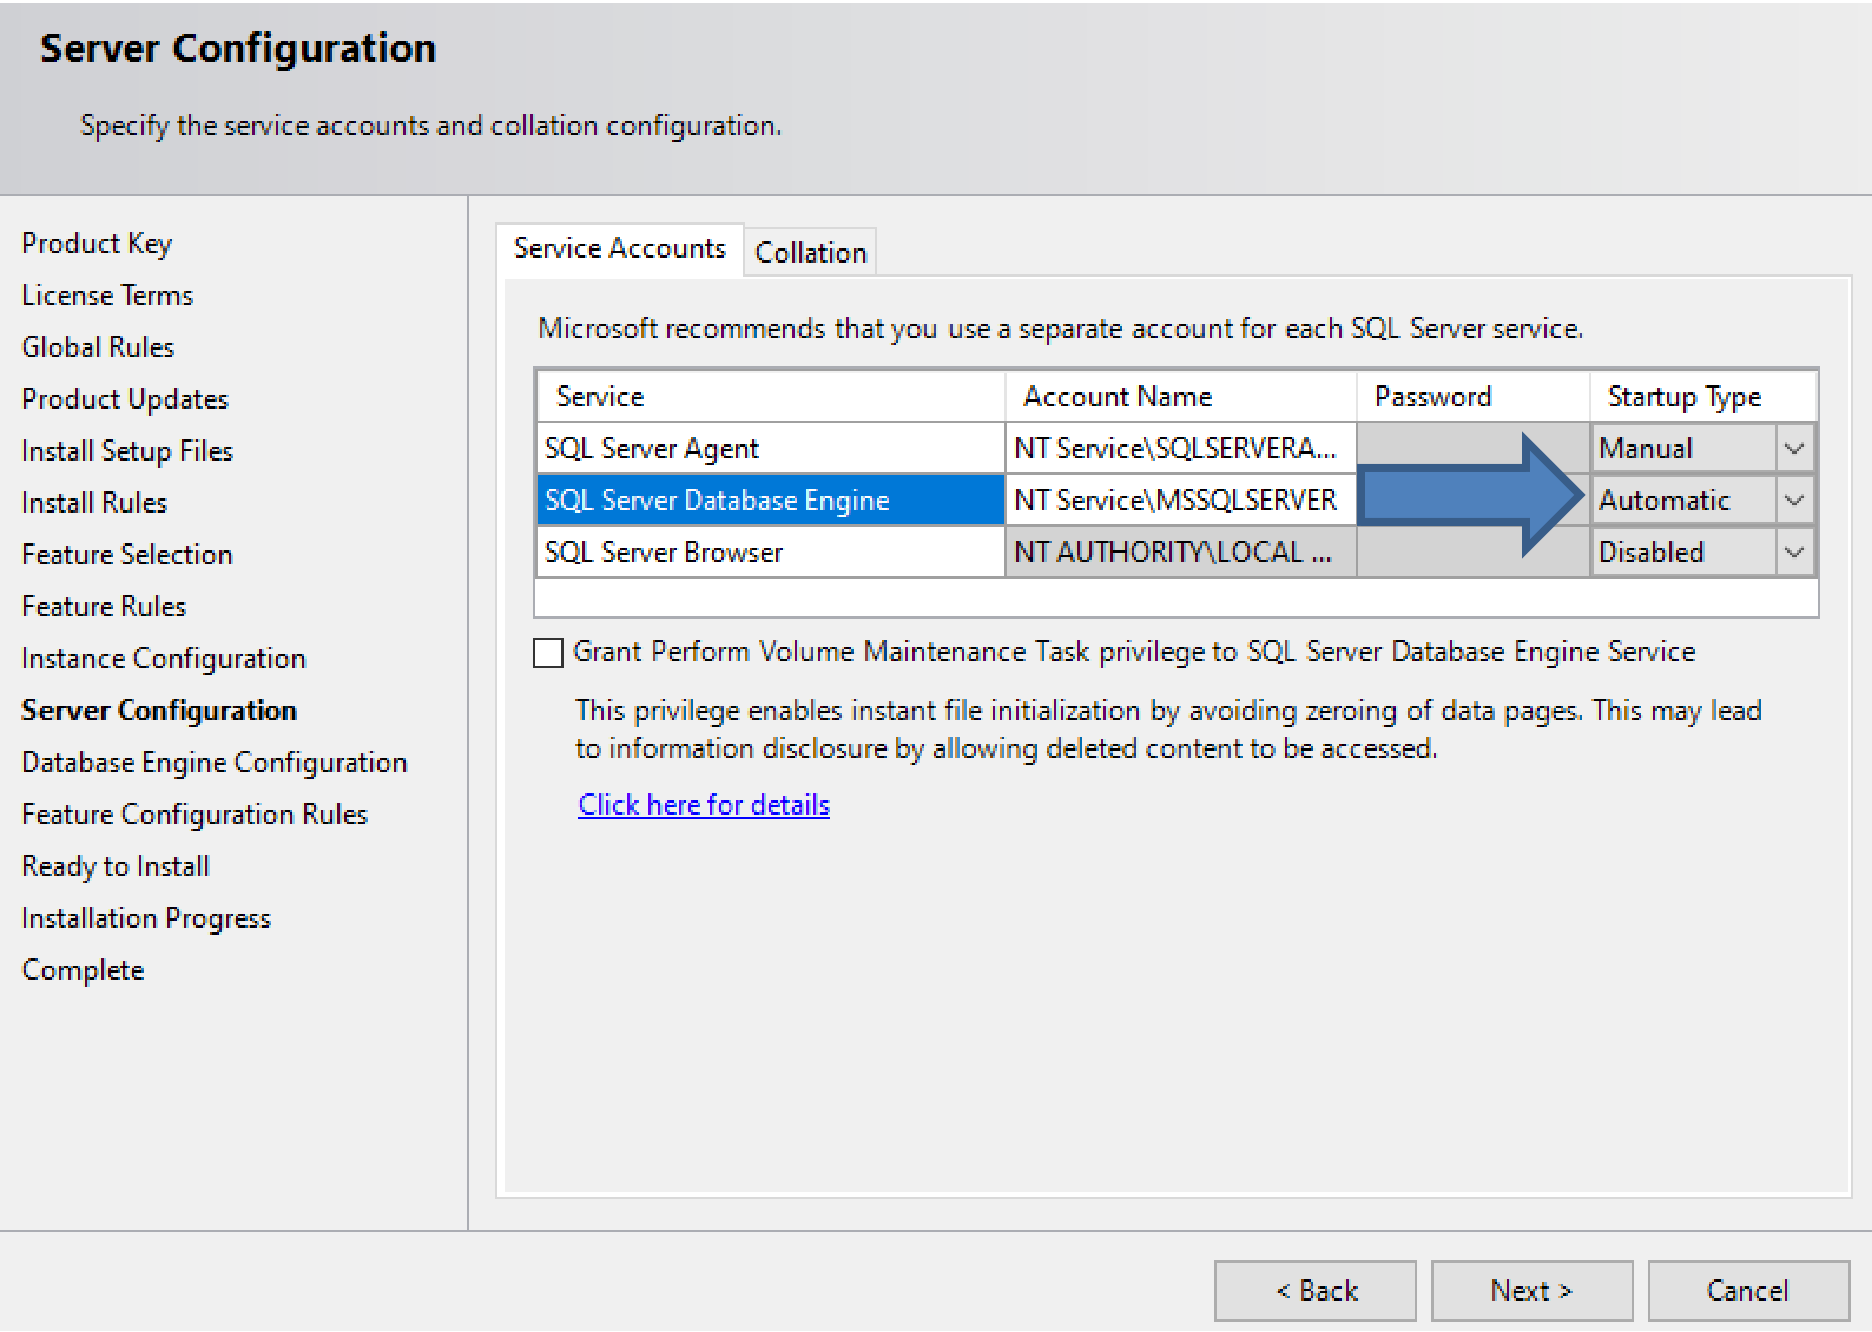The width and height of the screenshot is (1872, 1332).
Task: Click the SQL Server Agent password field
Action: tap(1440, 446)
